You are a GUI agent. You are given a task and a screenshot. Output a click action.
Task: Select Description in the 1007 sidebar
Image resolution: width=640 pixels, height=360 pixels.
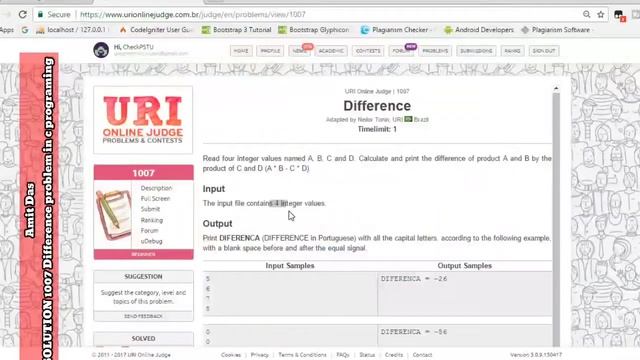(156, 188)
